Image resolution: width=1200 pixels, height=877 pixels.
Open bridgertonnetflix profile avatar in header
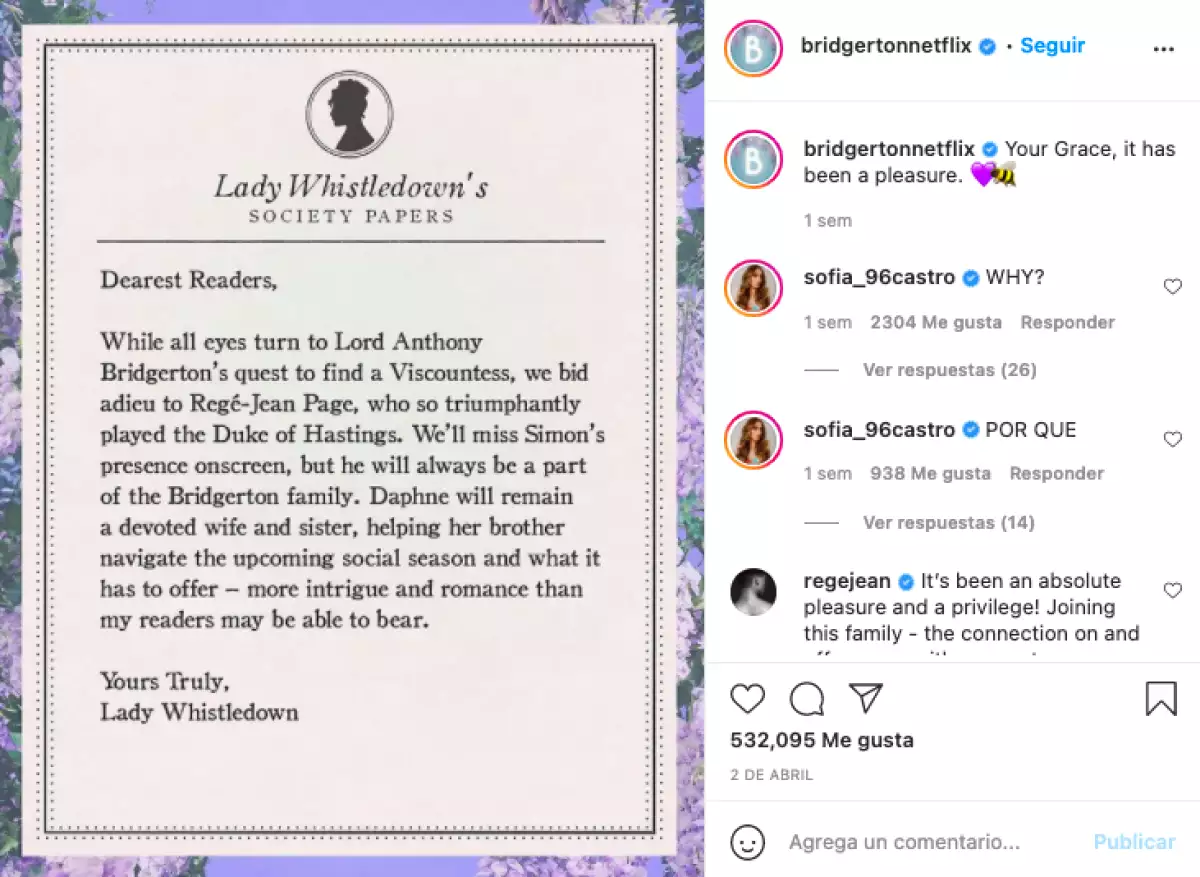pos(753,47)
